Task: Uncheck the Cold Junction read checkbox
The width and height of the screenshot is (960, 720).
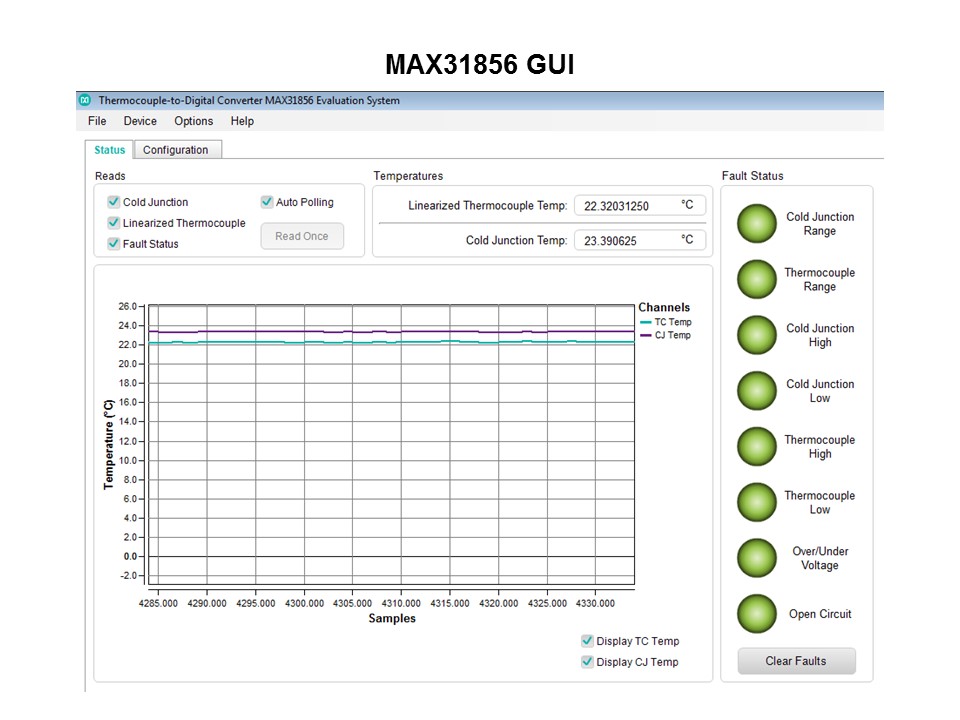Action: coord(114,202)
